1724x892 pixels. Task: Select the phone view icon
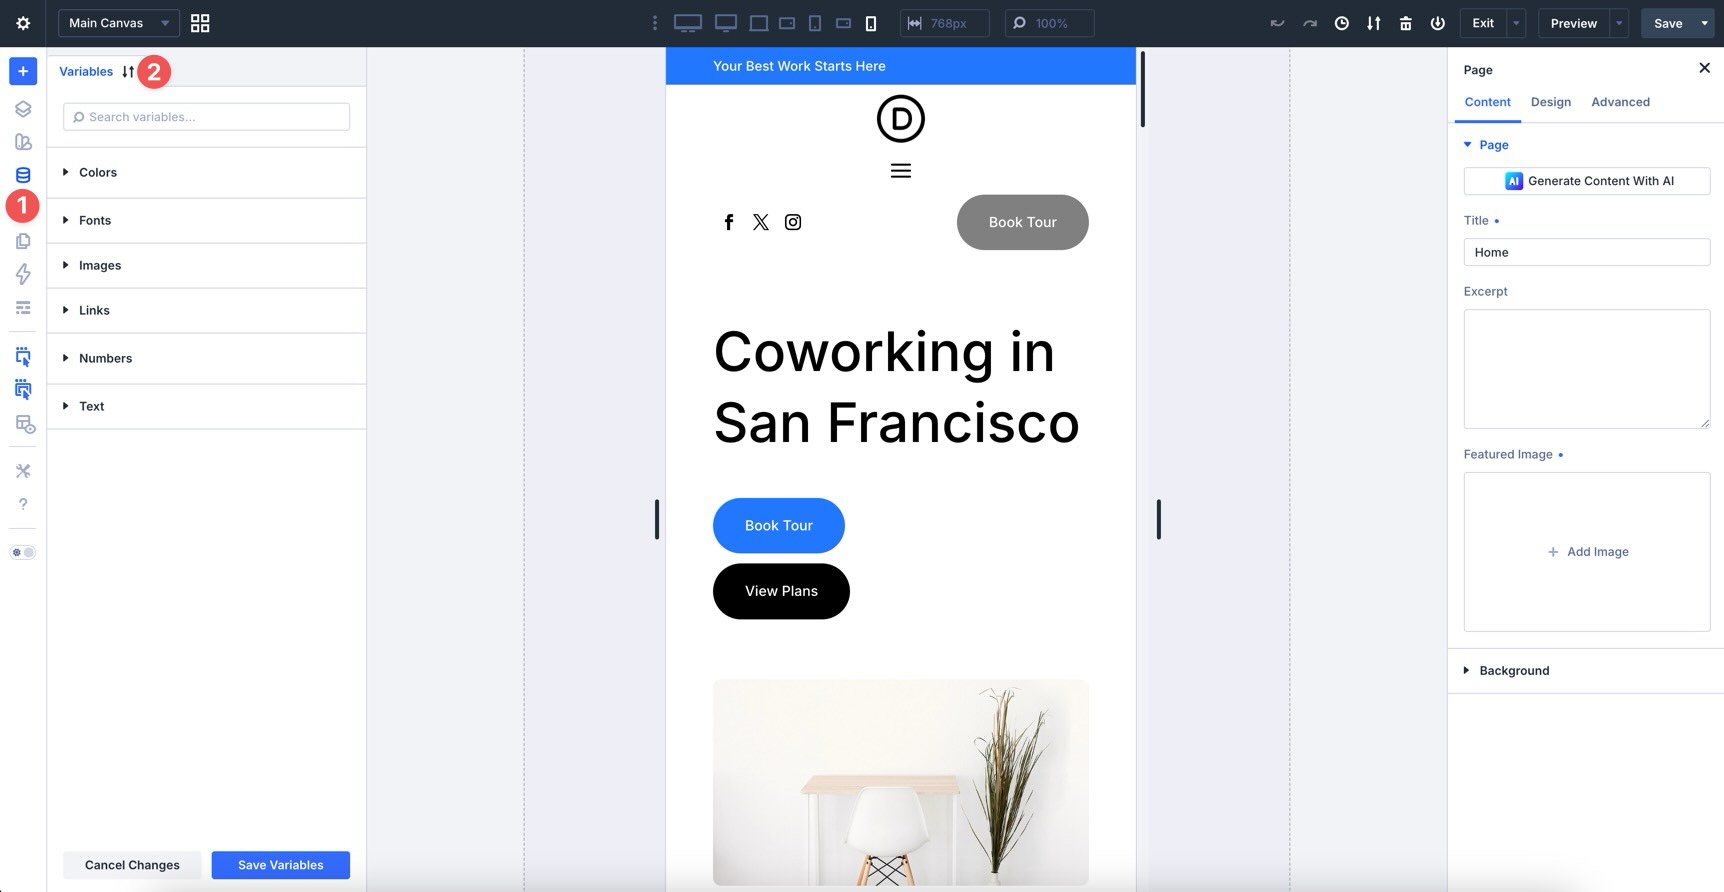pyautogui.click(x=871, y=23)
